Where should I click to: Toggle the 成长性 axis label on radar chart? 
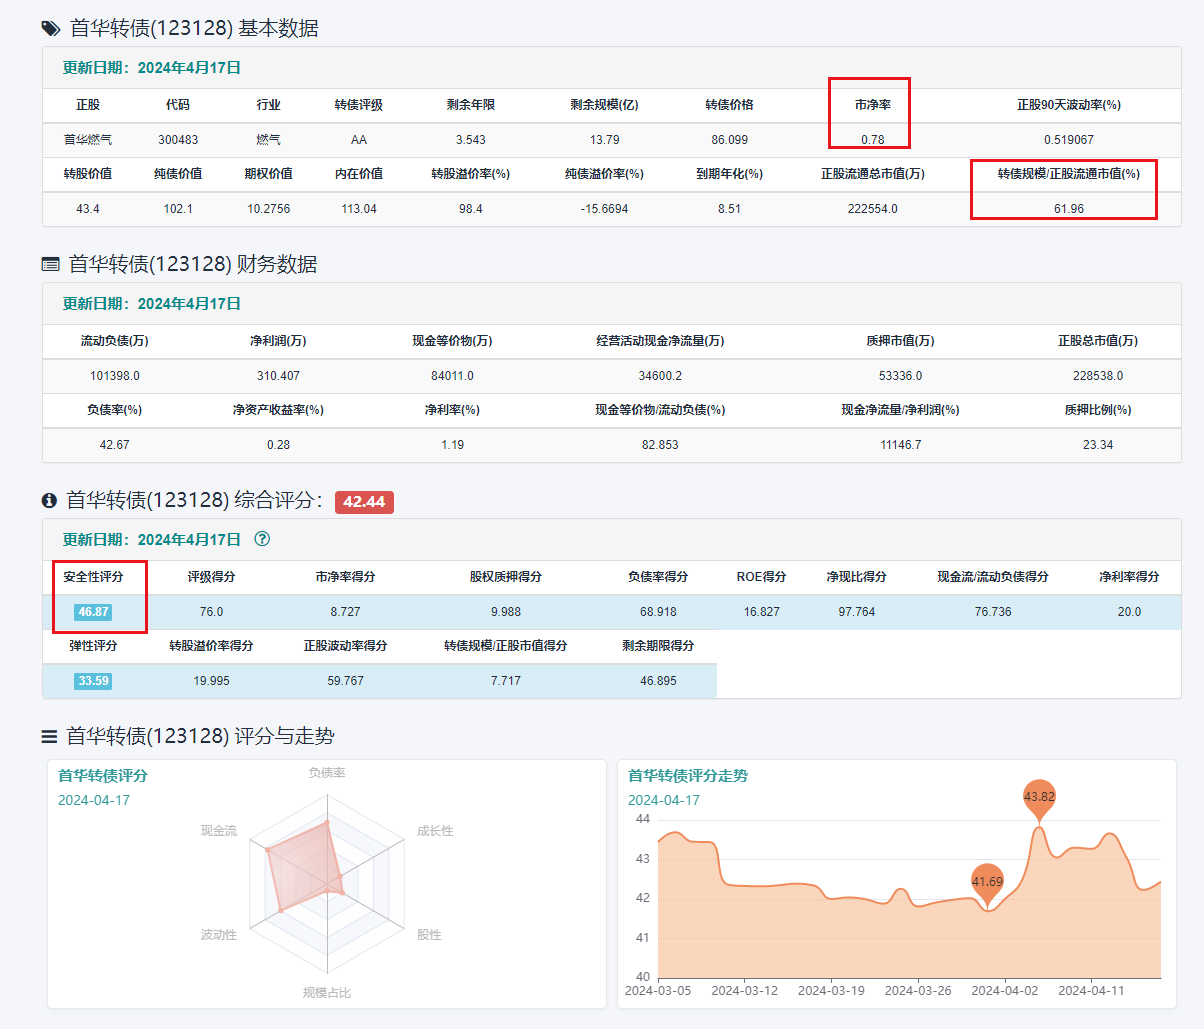pyautogui.click(x=435, y=831)
